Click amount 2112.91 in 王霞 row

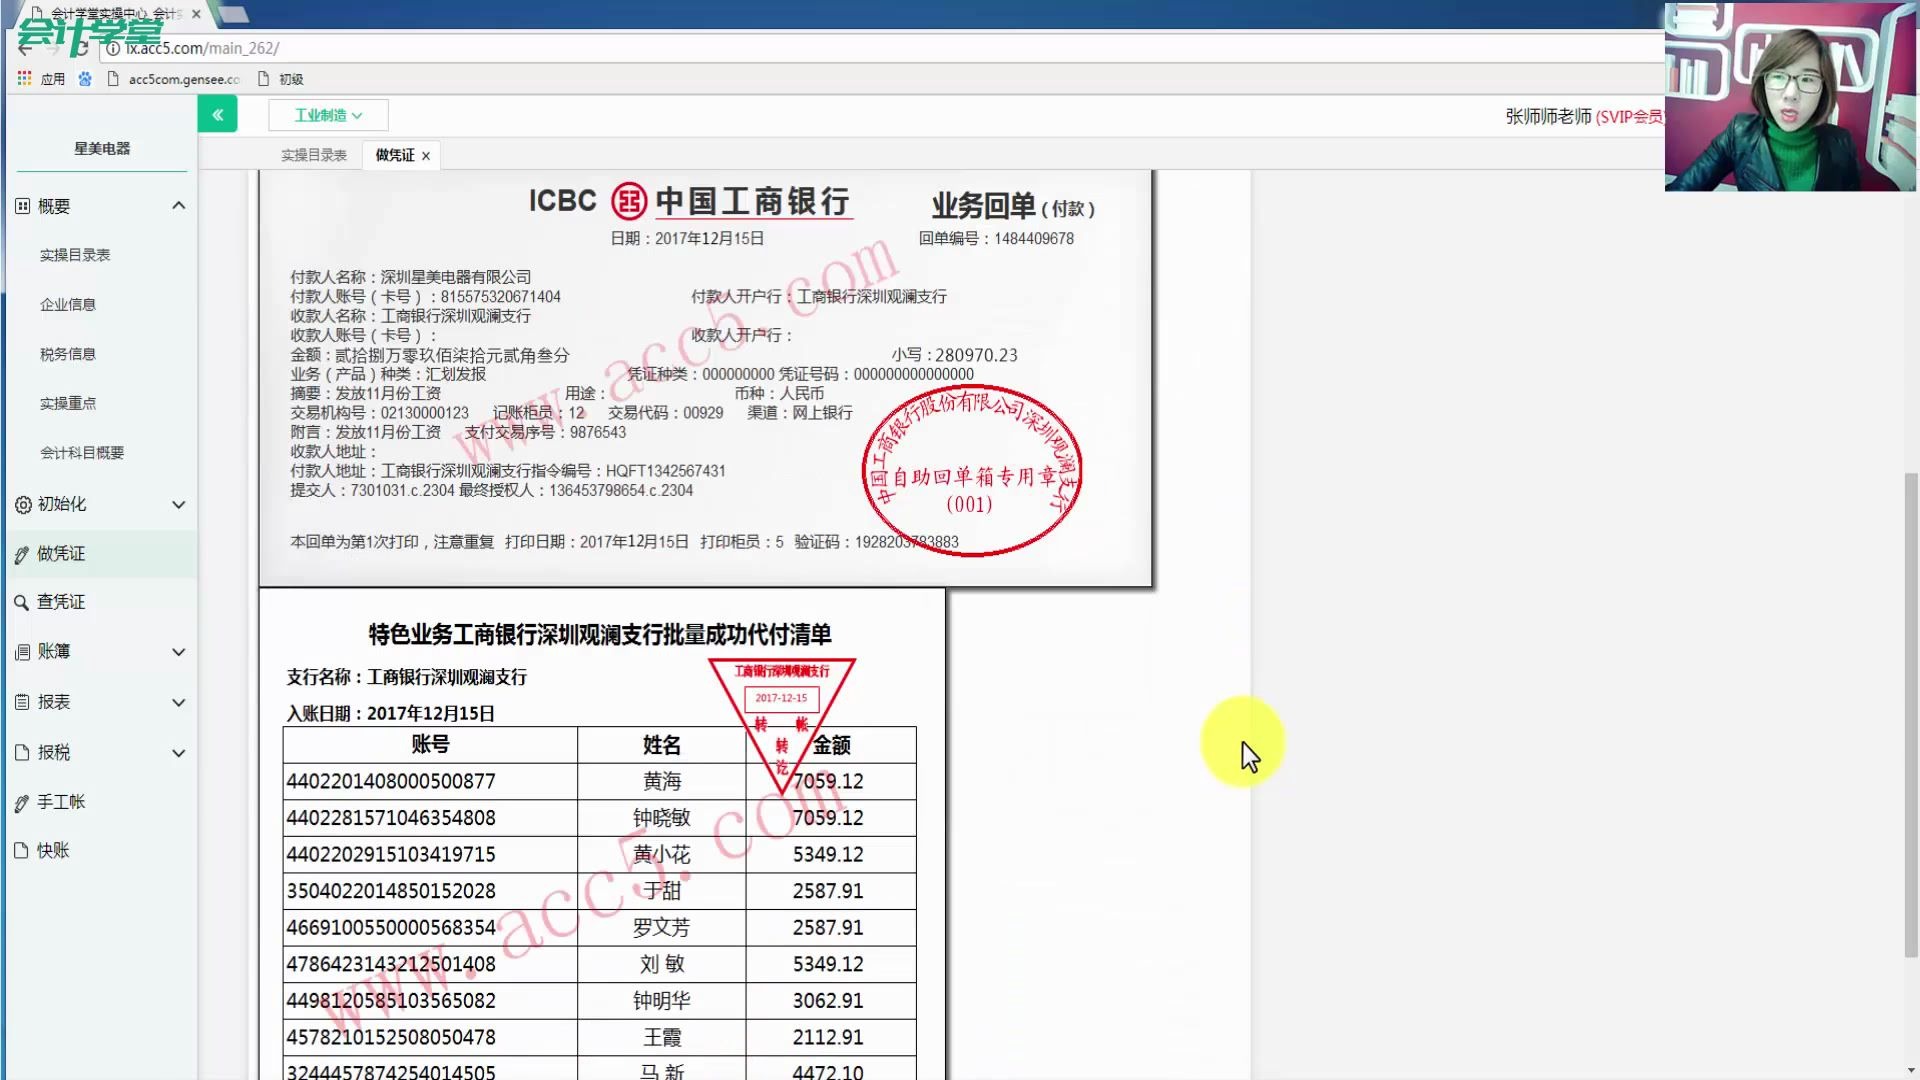[x=828, y=1038]
